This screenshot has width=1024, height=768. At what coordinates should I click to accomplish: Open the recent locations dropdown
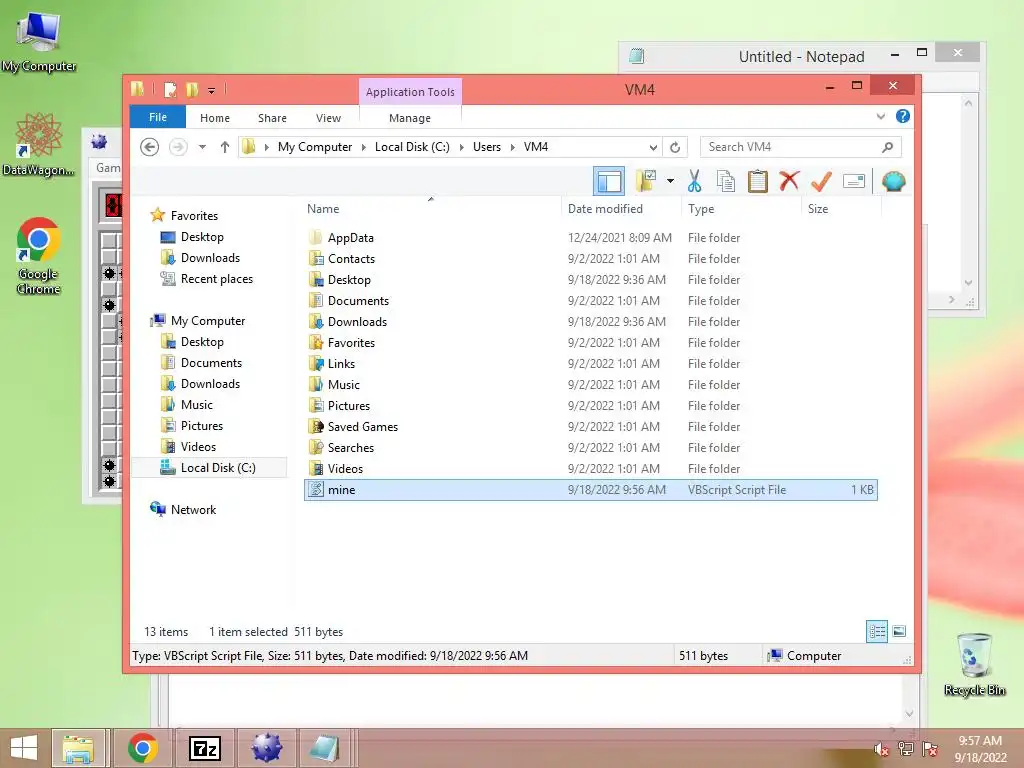(x=202, y=147)
